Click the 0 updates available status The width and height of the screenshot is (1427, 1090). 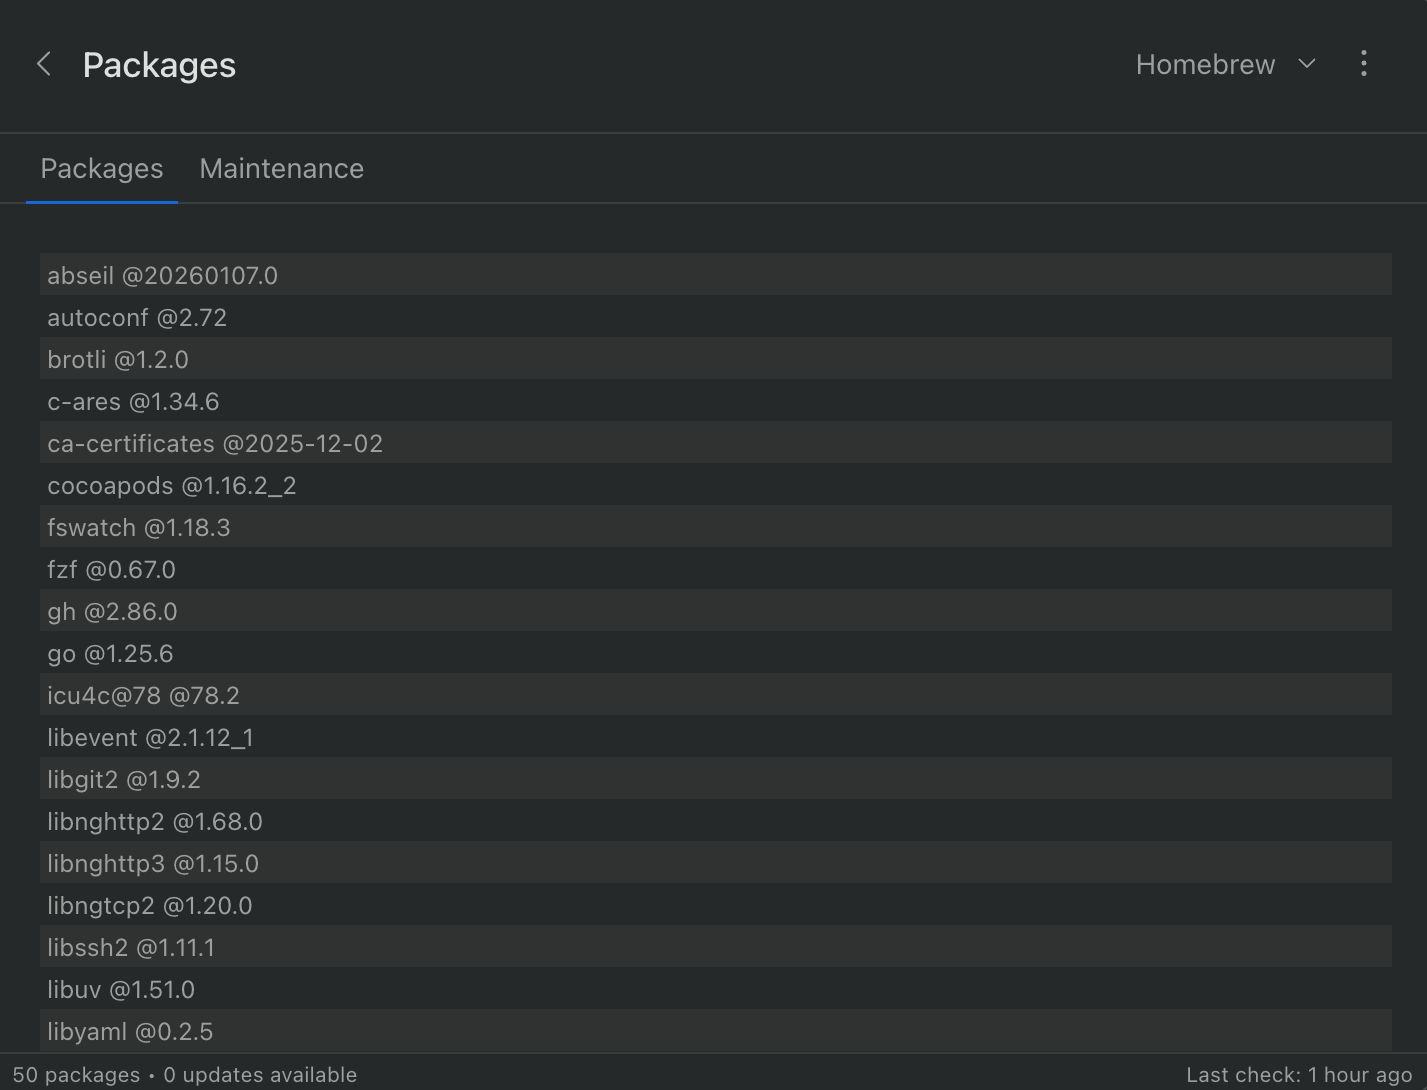coord(260,1074)
